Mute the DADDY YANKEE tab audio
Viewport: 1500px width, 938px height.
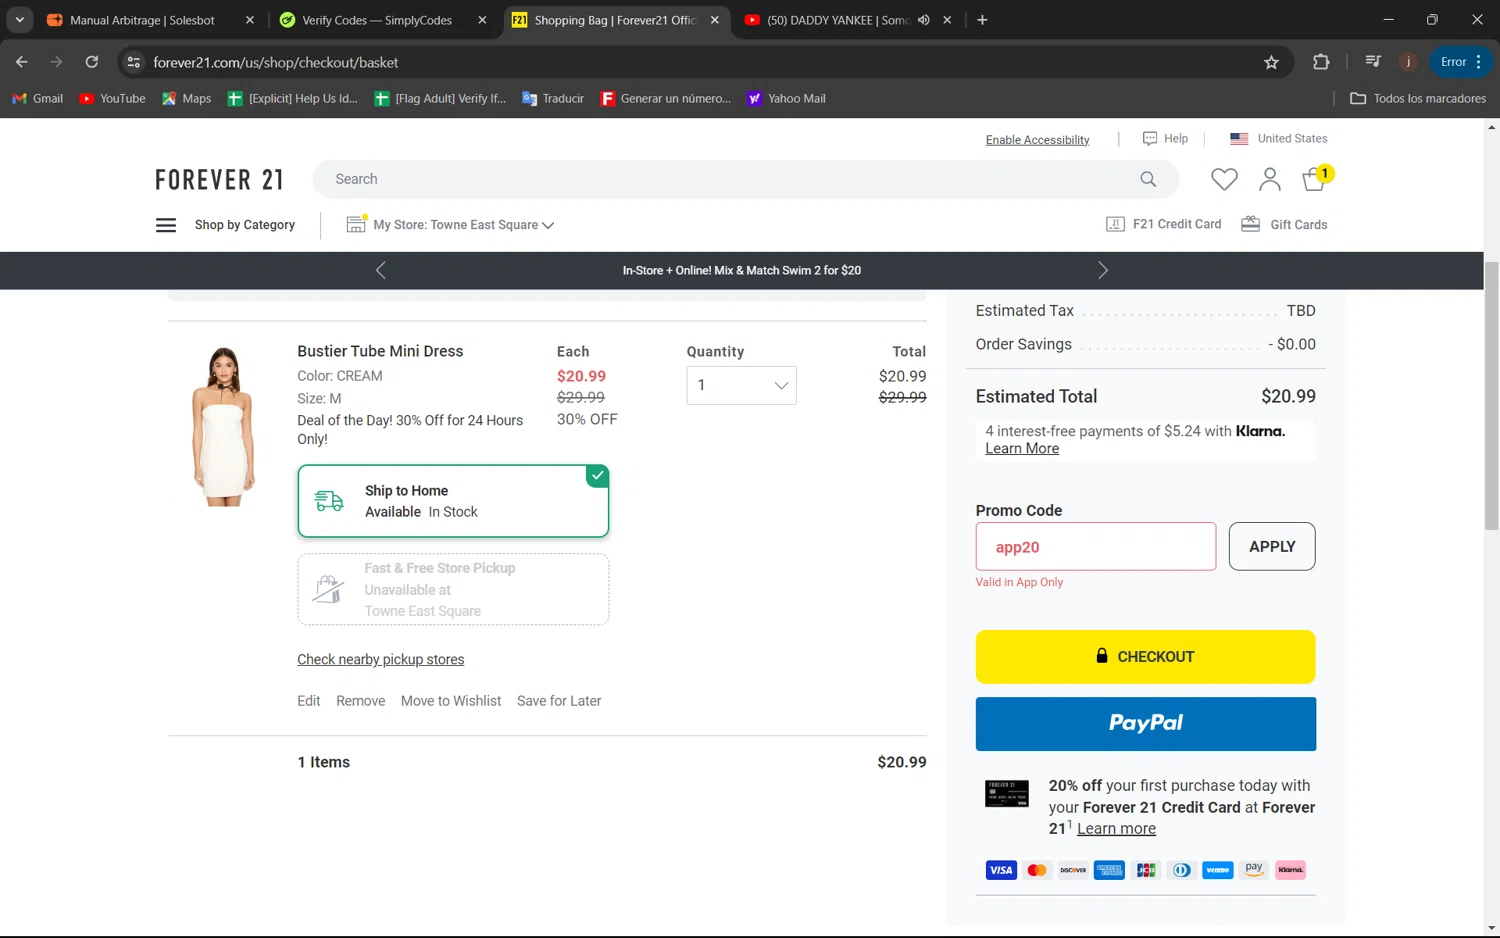pyautogui.click(x=924, y=20)
